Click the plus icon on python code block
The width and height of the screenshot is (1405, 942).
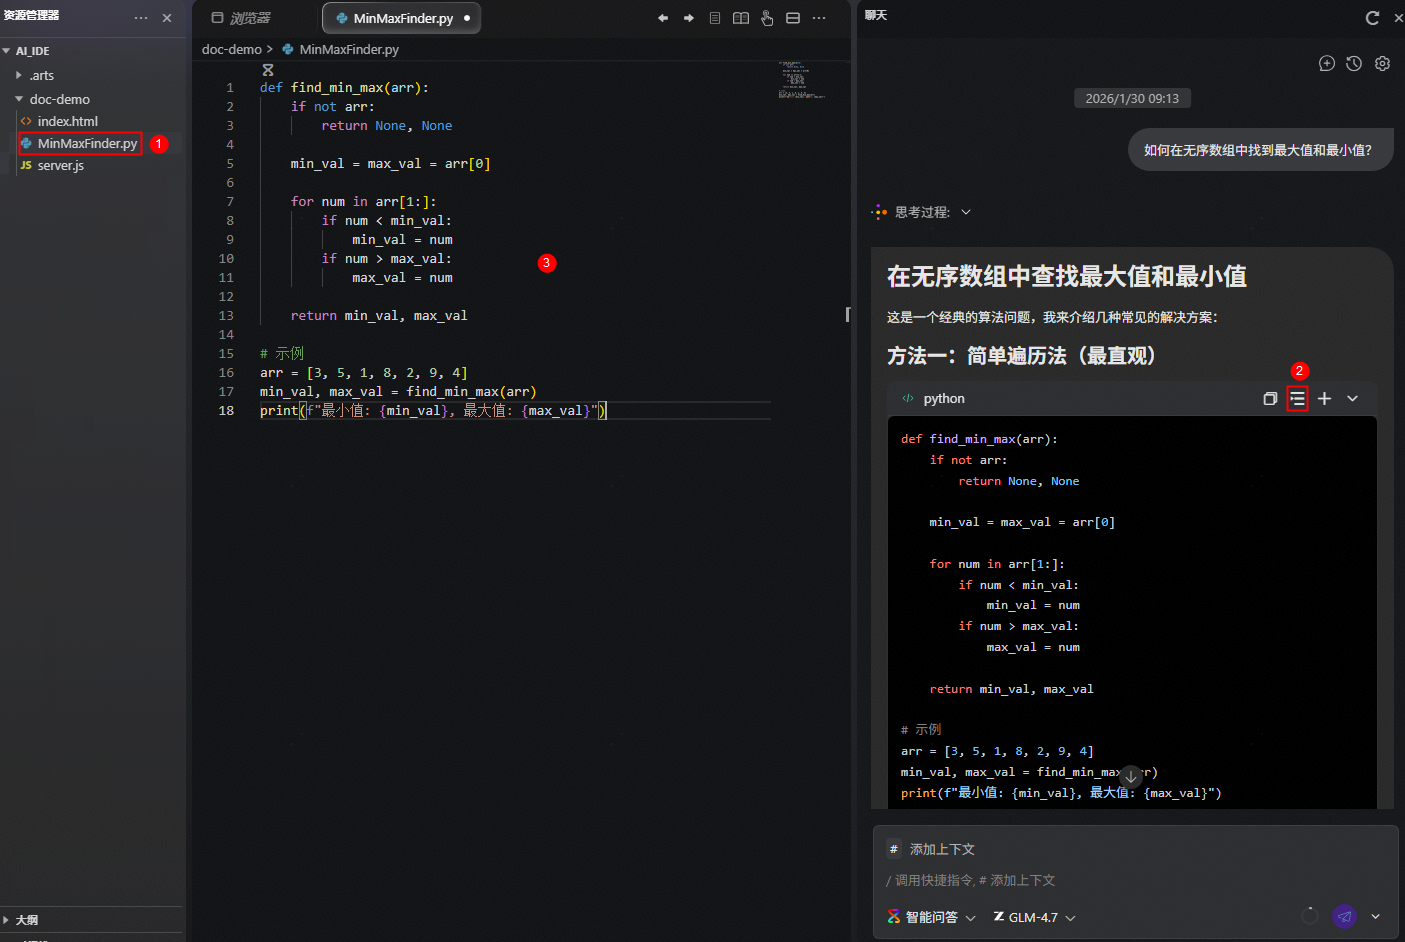point(1324,398)
